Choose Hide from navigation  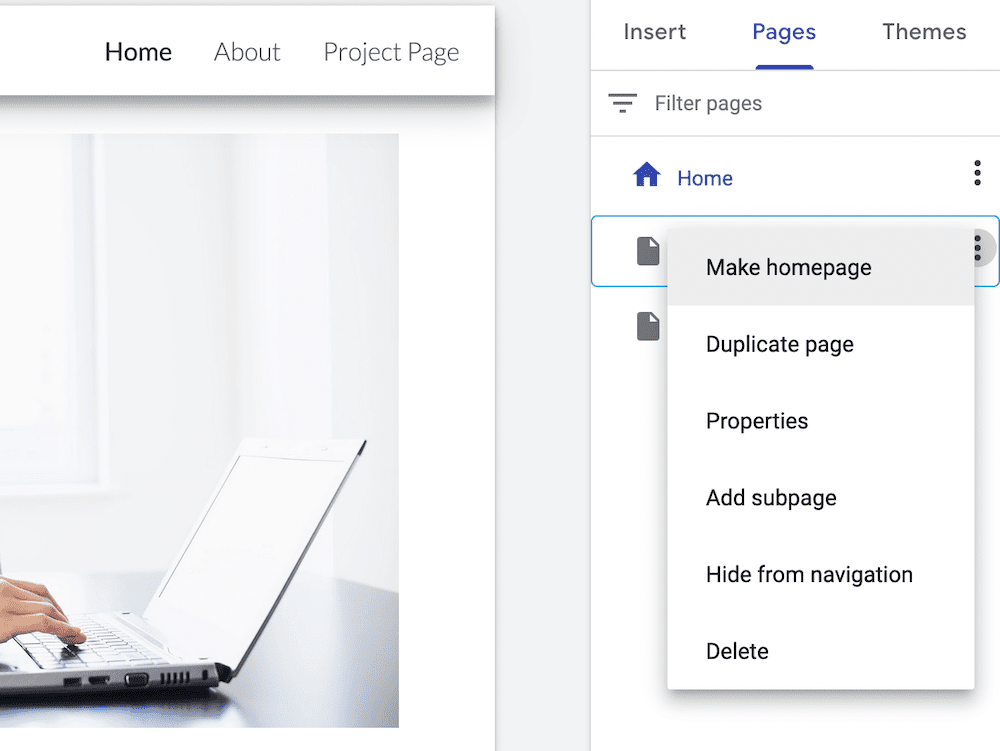[810, 575]
